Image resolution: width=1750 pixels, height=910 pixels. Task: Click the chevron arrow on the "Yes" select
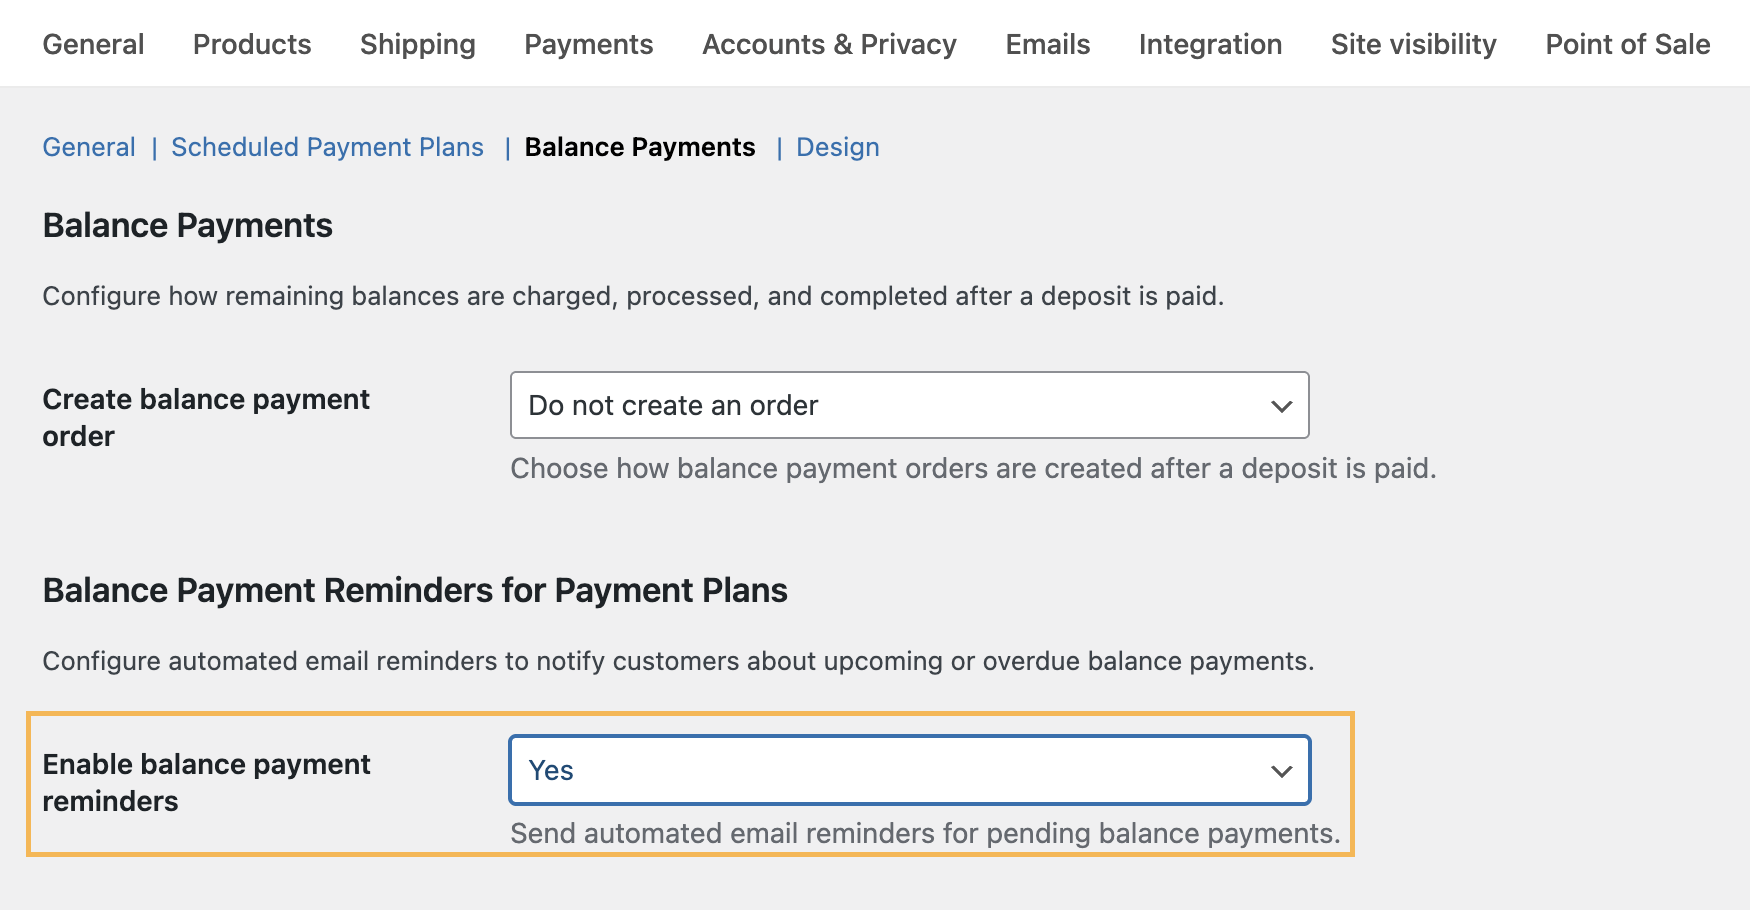tap(1281, 771)
